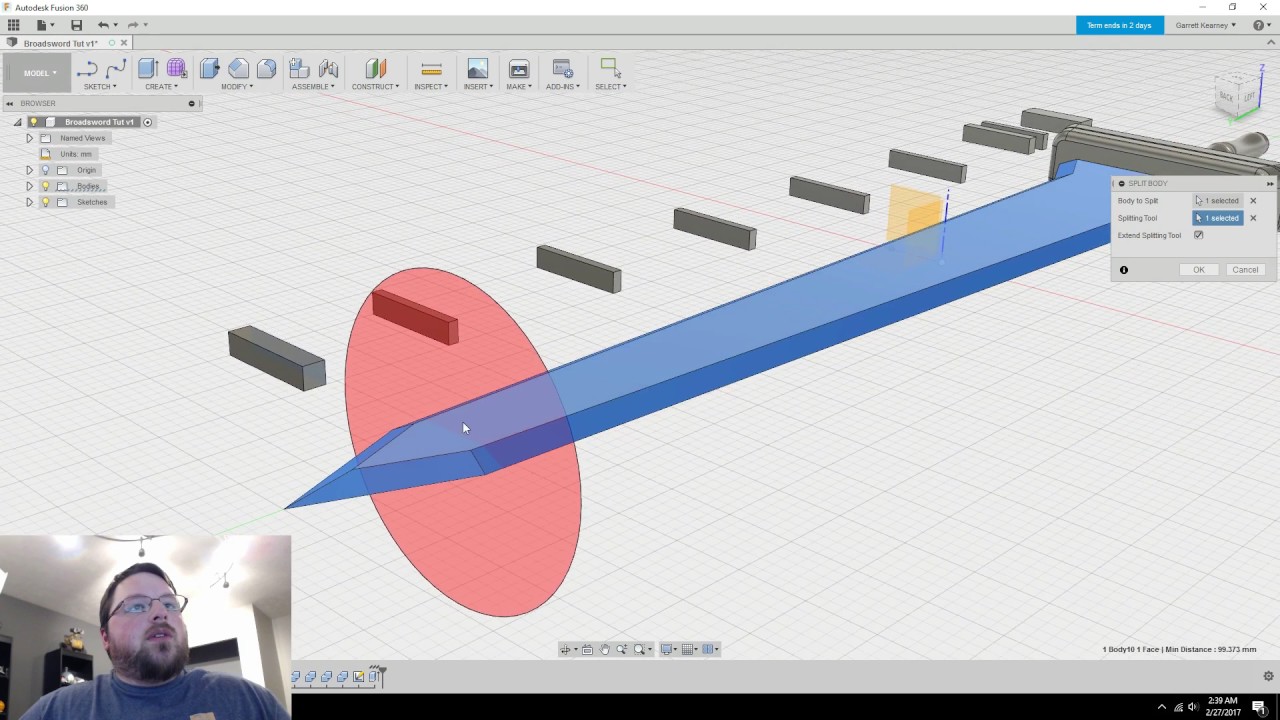Open the File menu icon
Viewport: 1280px width, 720px height.
pyautogui.click(x=43, y=25)
